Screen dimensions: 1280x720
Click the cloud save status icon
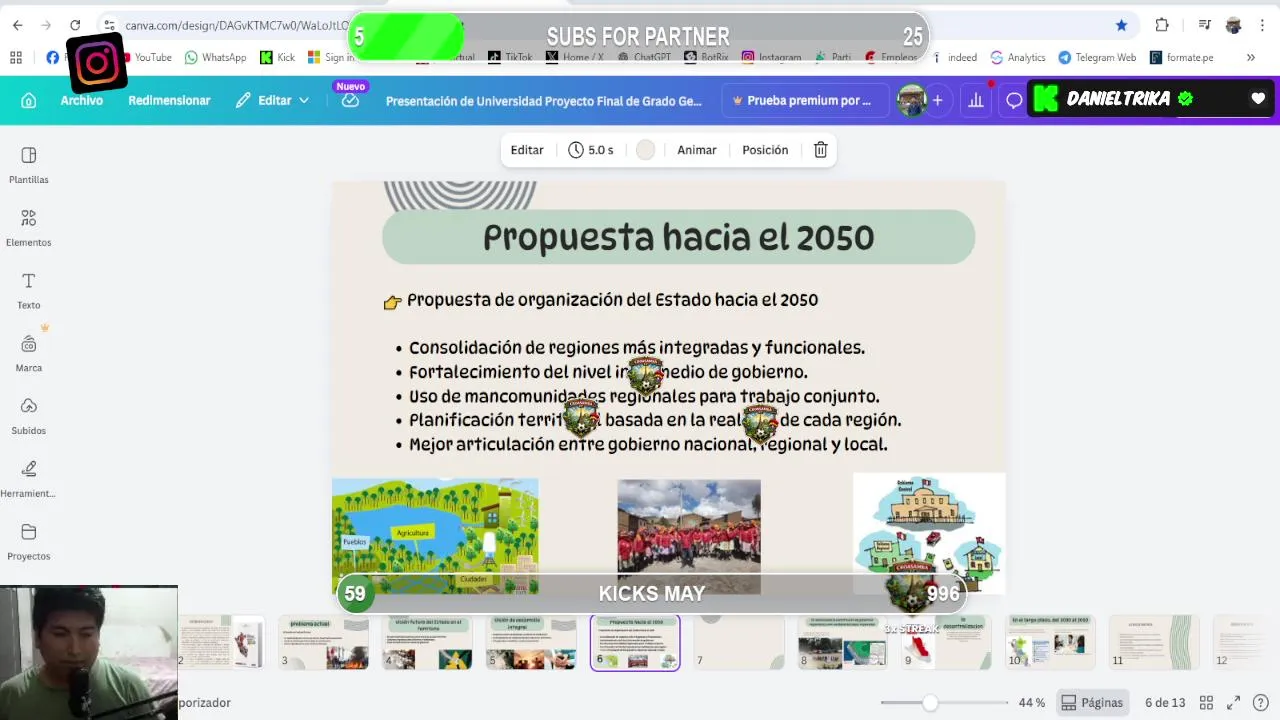click(x=350, y=100)
